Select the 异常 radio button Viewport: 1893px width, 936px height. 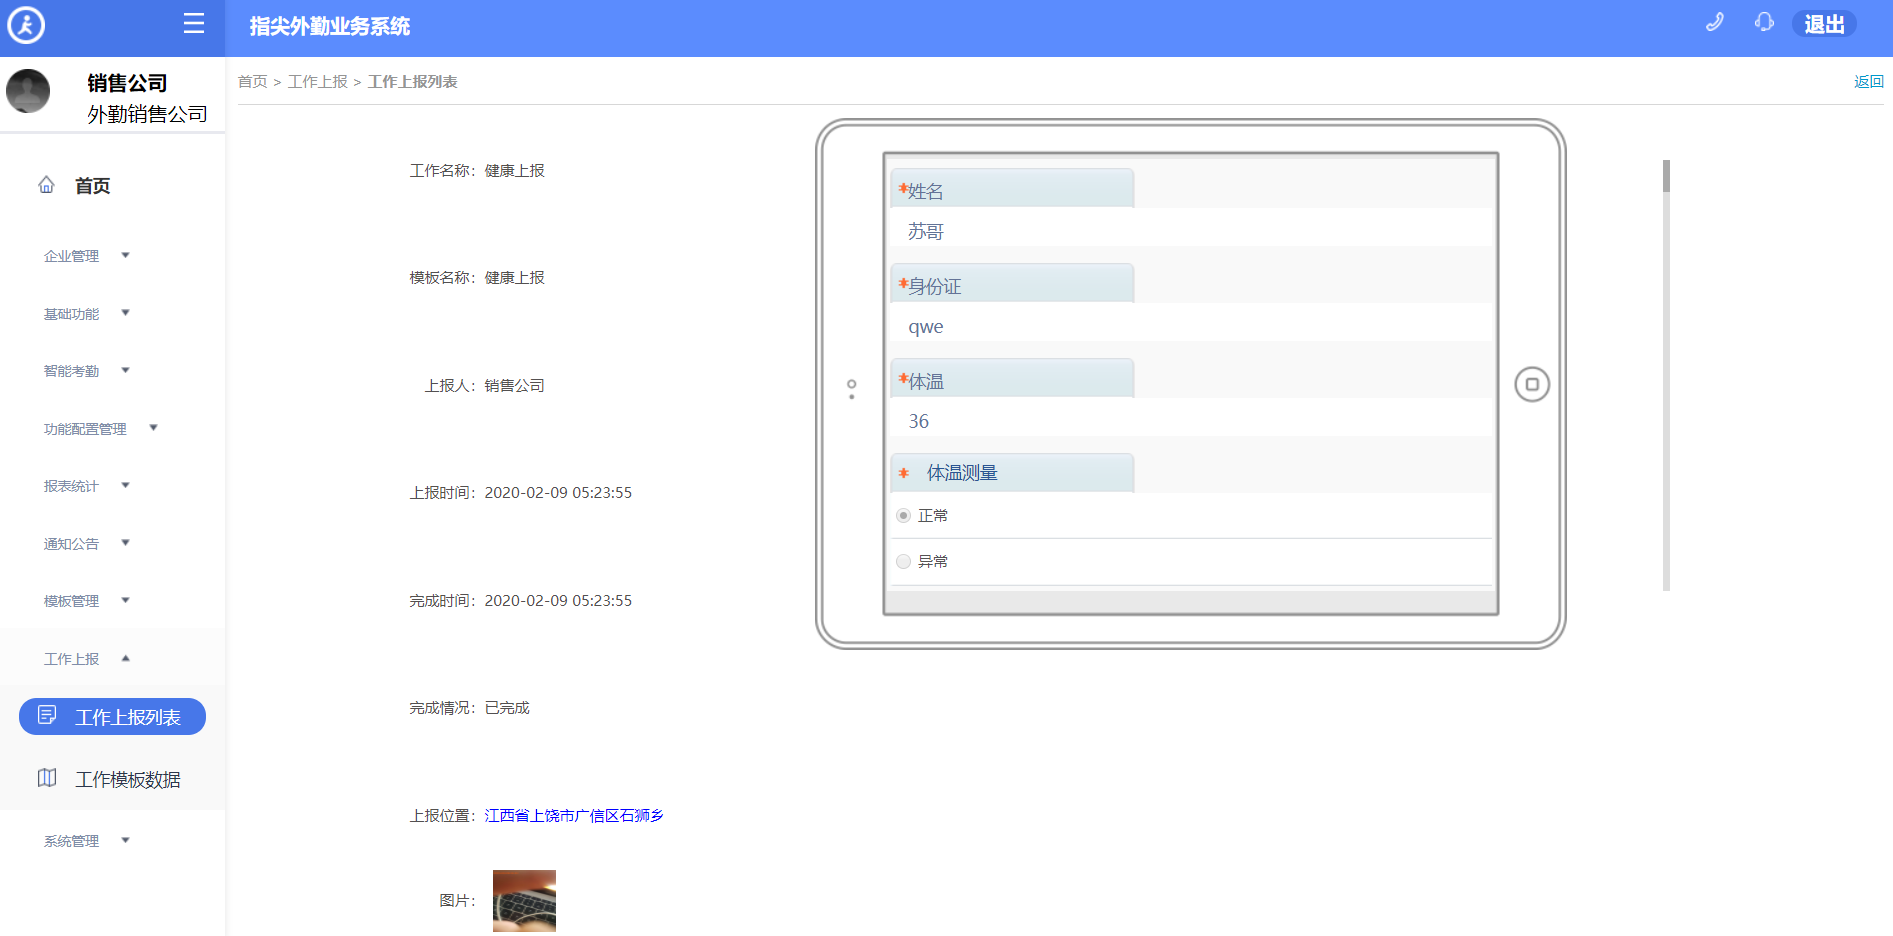(903, 562)
